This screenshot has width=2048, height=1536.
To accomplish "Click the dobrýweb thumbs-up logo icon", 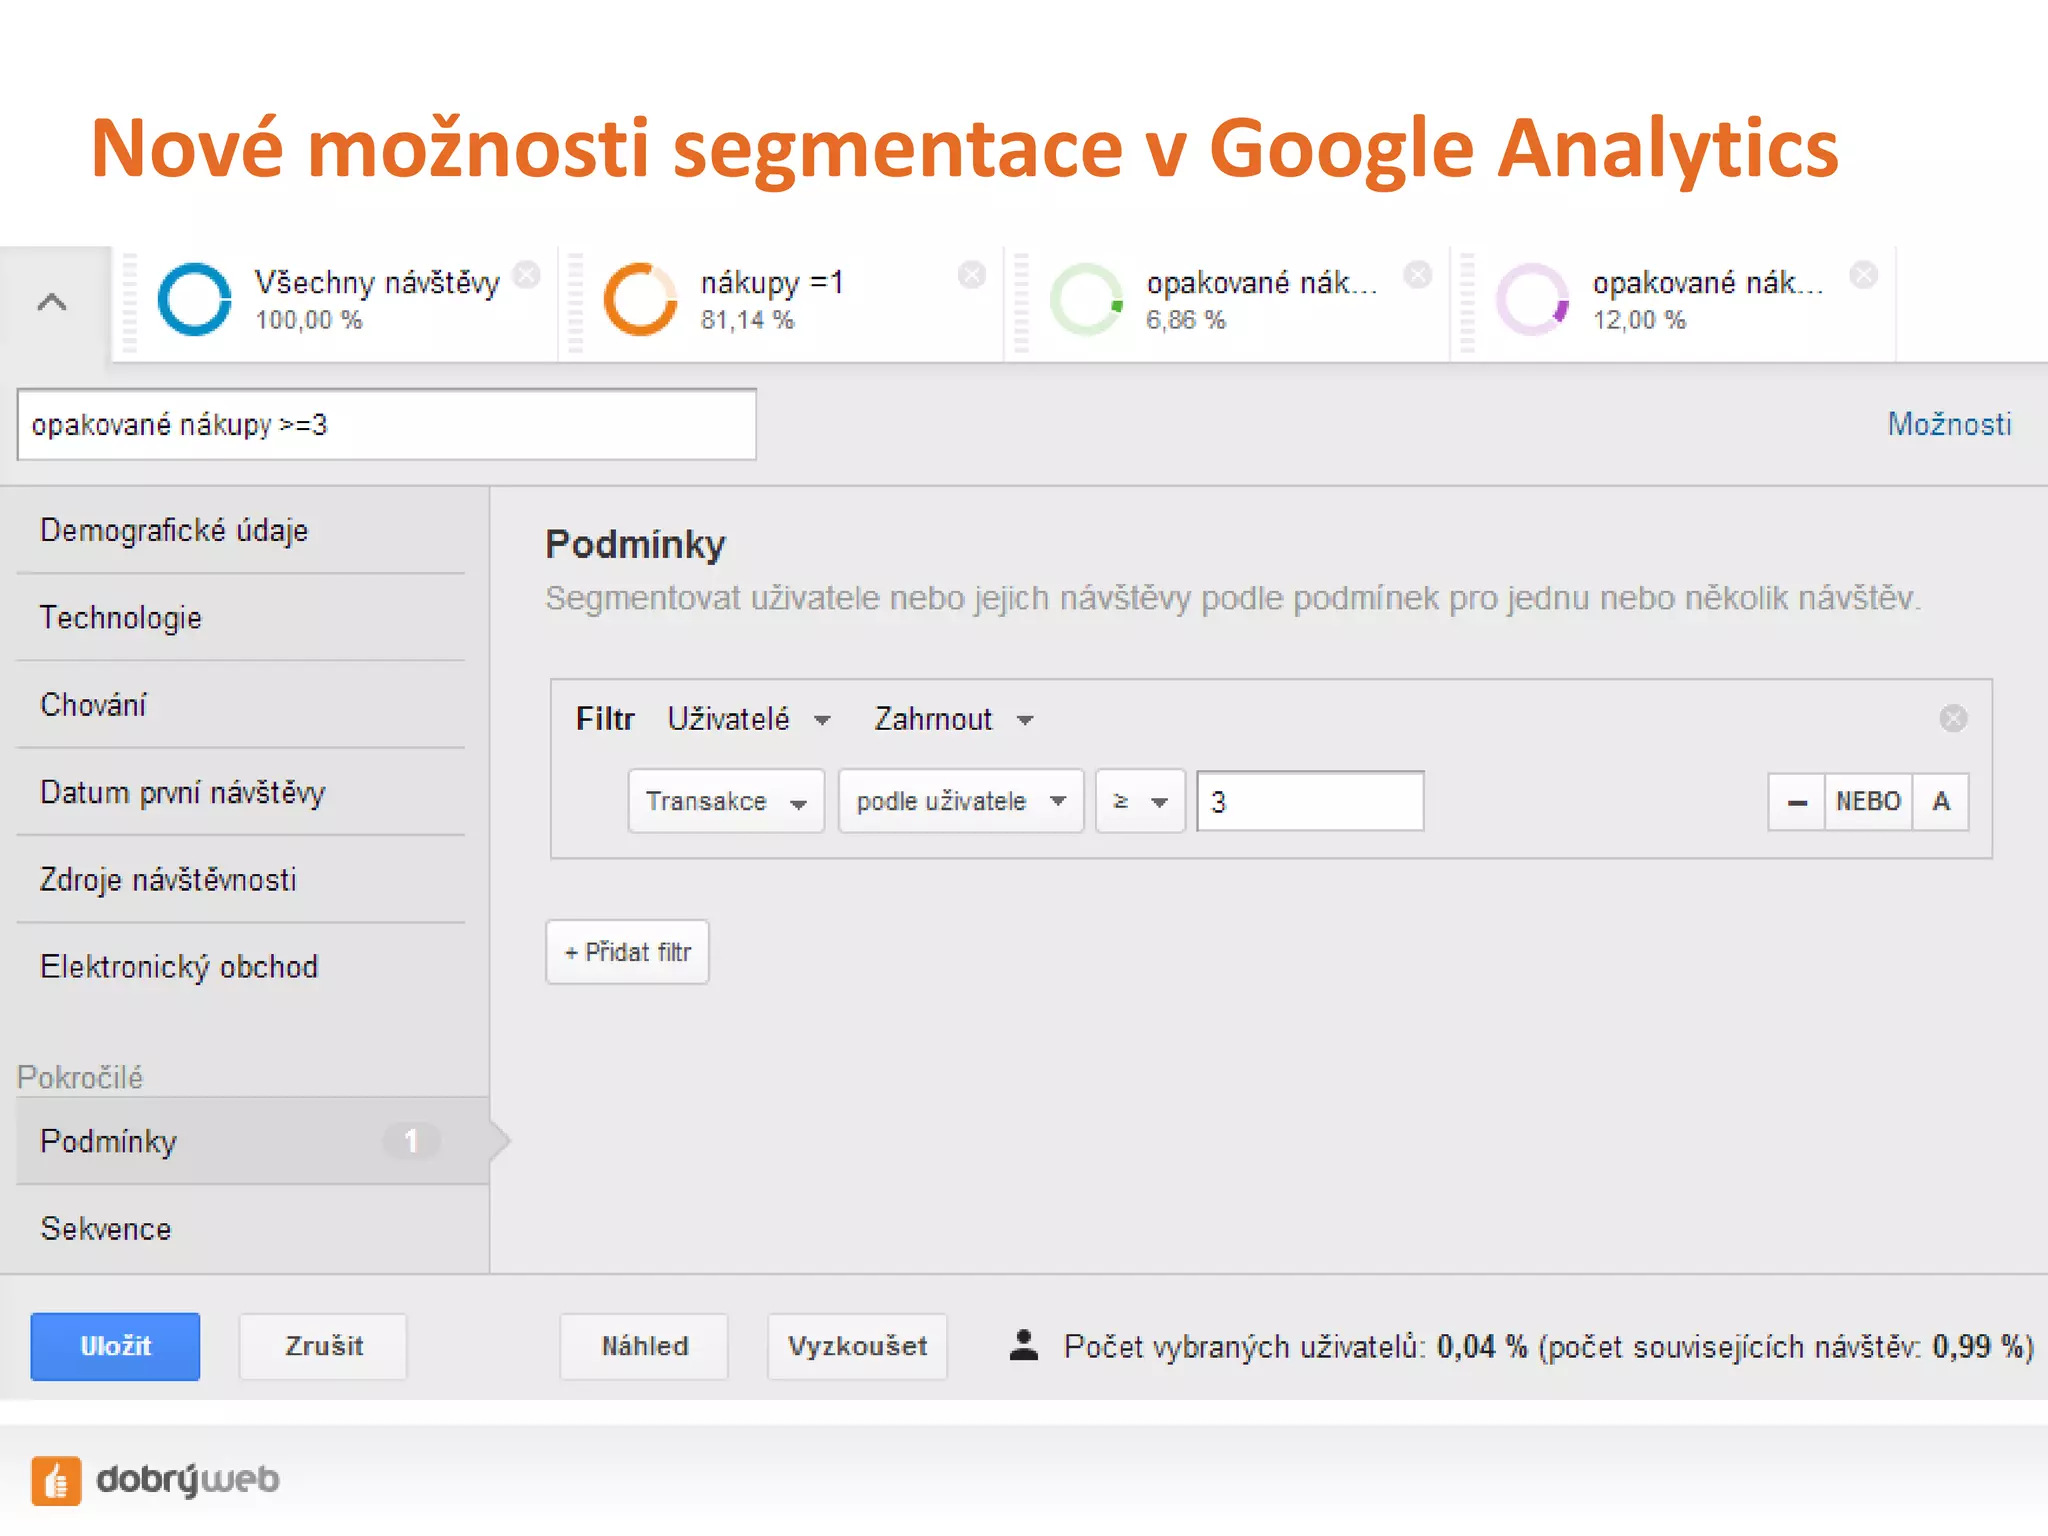I will pos(56,1480).
